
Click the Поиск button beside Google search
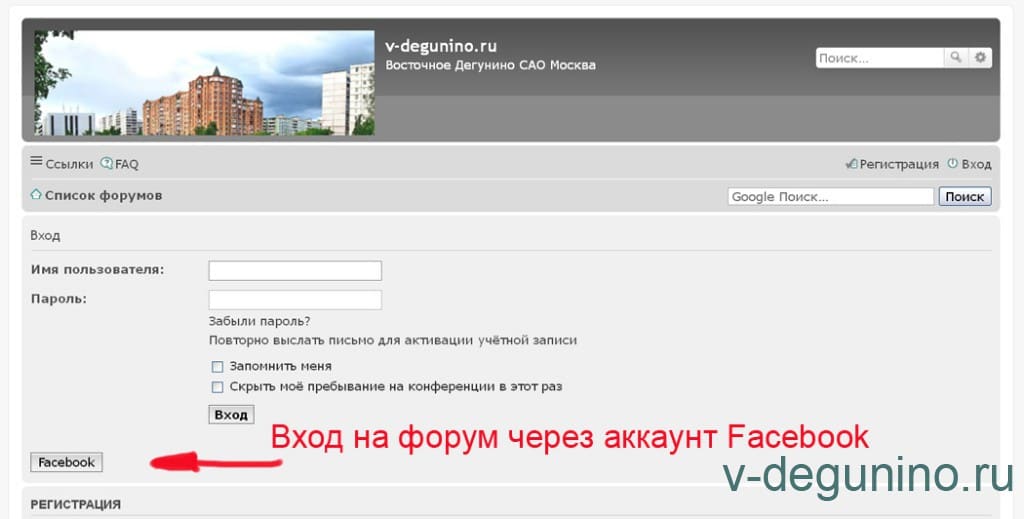click(x=964, y=197)
